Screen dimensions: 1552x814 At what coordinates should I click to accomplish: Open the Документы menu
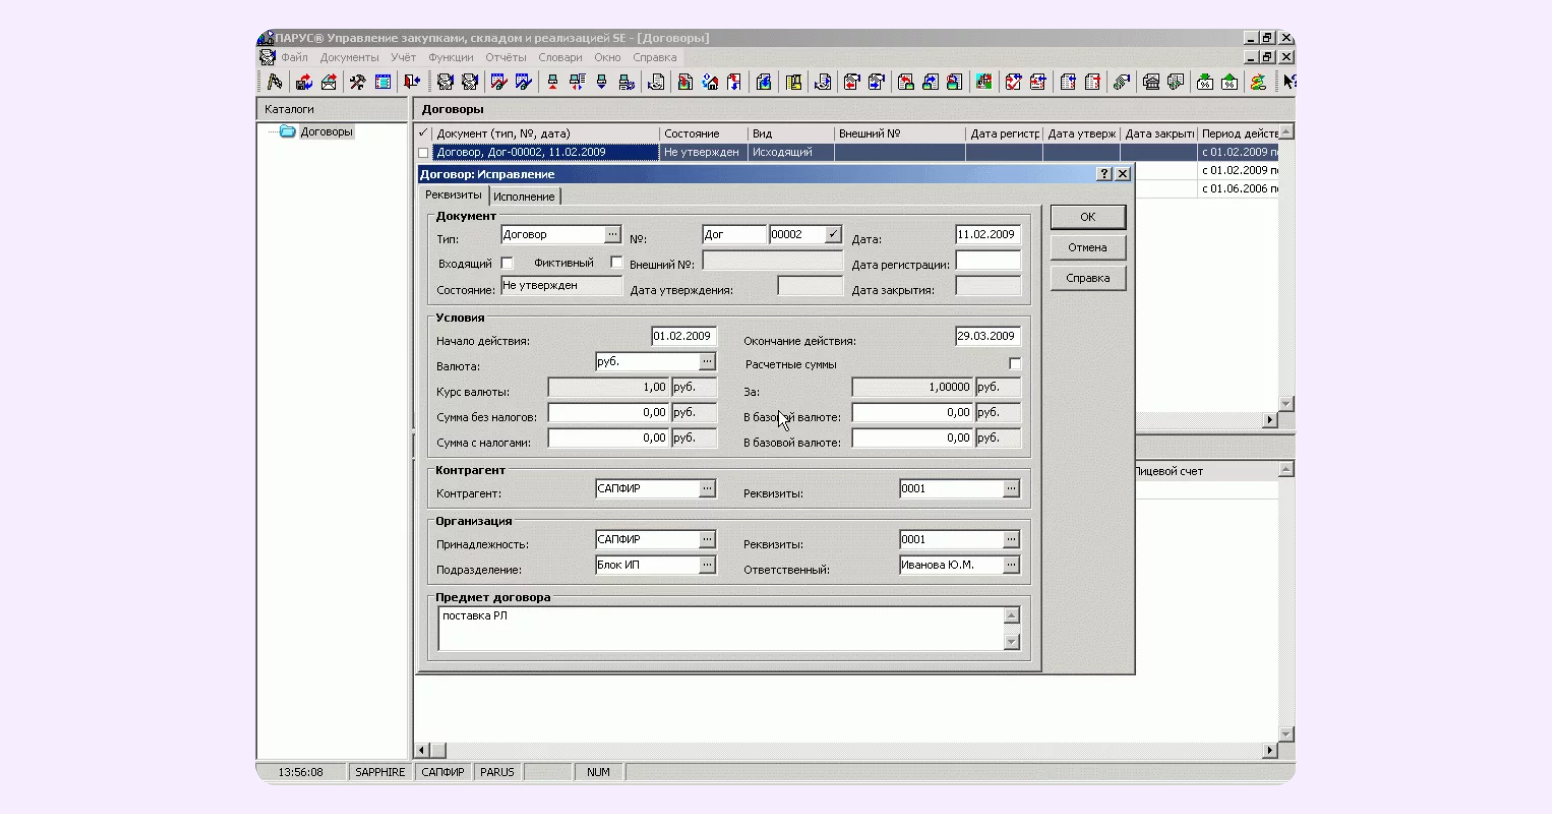(349, 57)
